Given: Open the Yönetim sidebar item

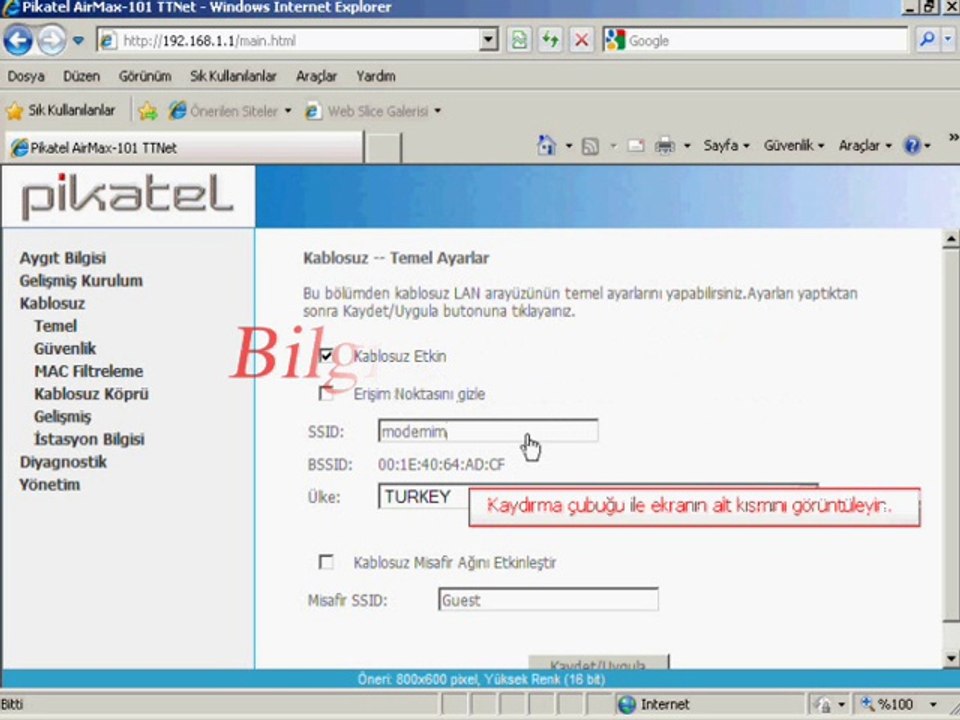Looking at the screenshot, I should click(x=50, y=484).
